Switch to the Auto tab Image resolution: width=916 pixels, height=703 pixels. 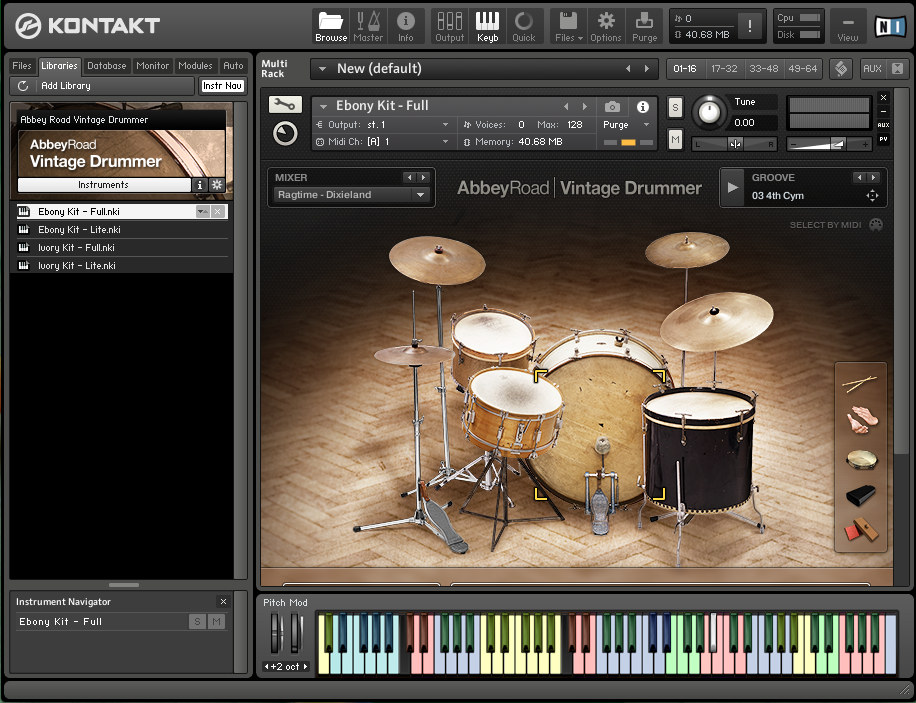coord(233,66)
